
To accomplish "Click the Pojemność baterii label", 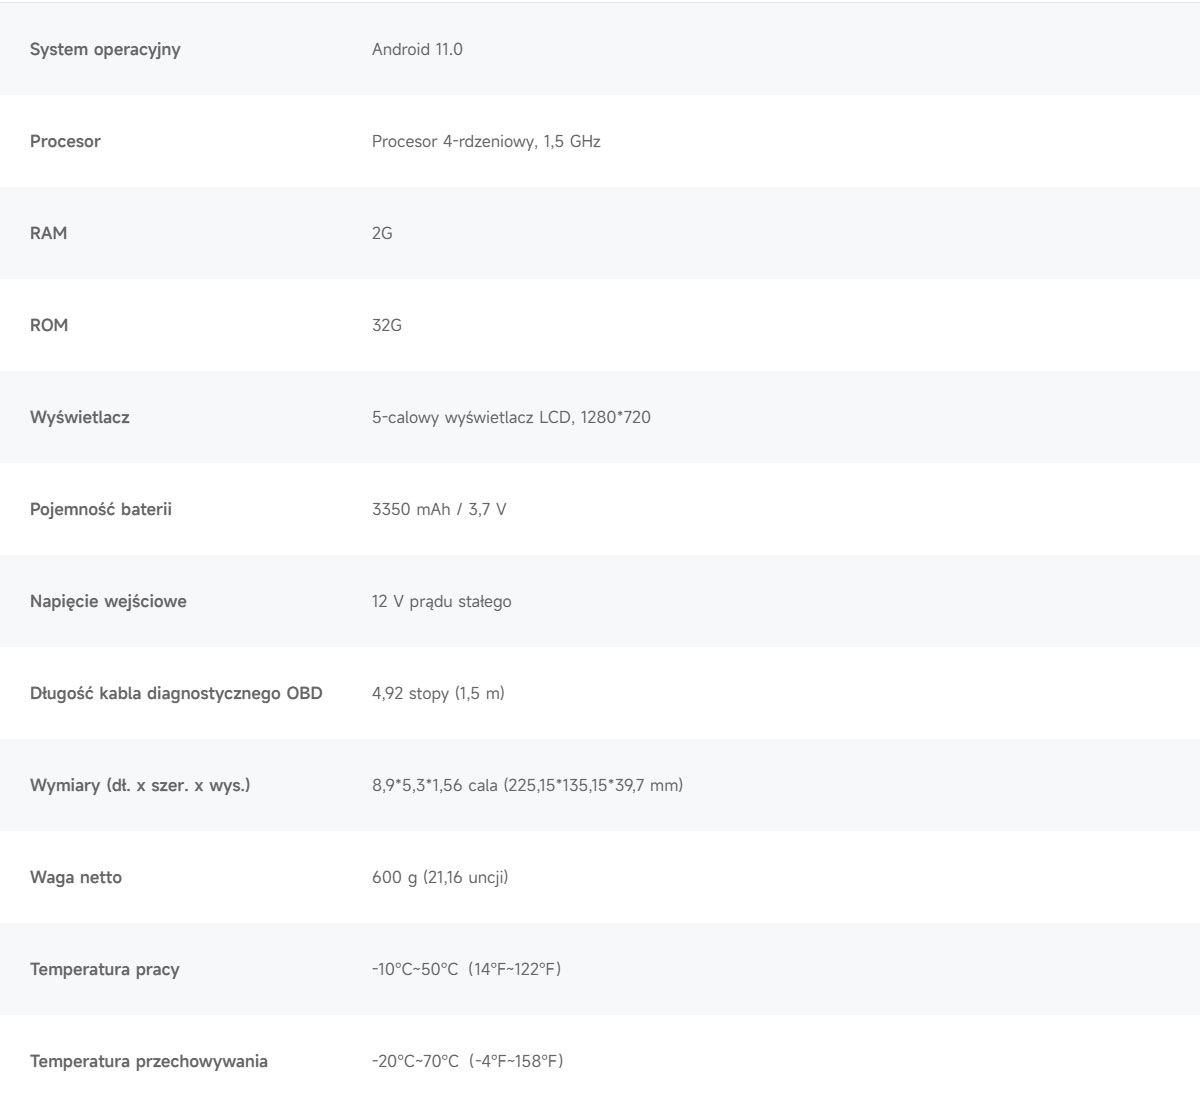I will tap(101, 509).
